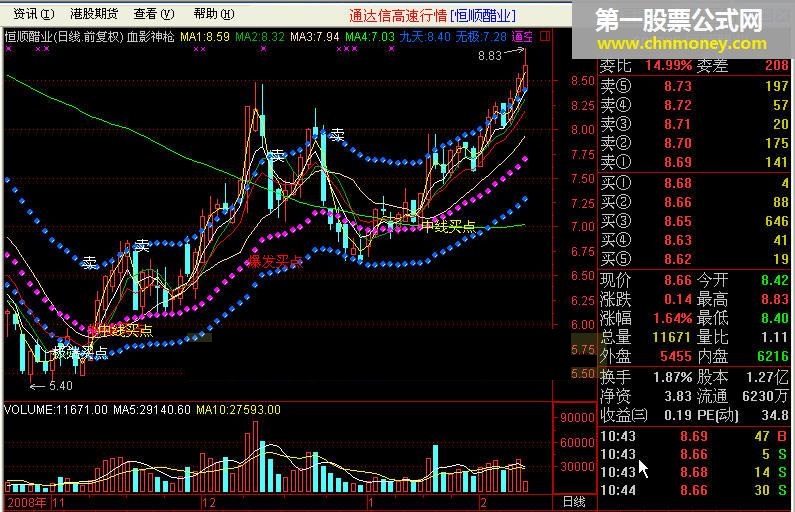Select the 卖⑤ 8.73 order row
Viewport: 795px width, 512px height.
[x=694, y=86]
